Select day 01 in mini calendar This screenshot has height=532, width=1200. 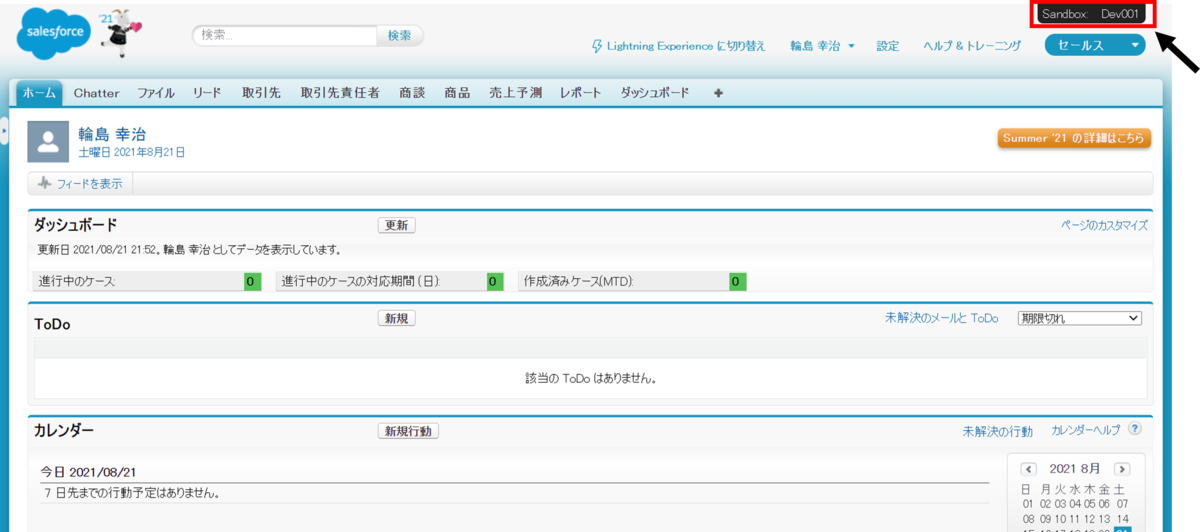point(1027,505)
